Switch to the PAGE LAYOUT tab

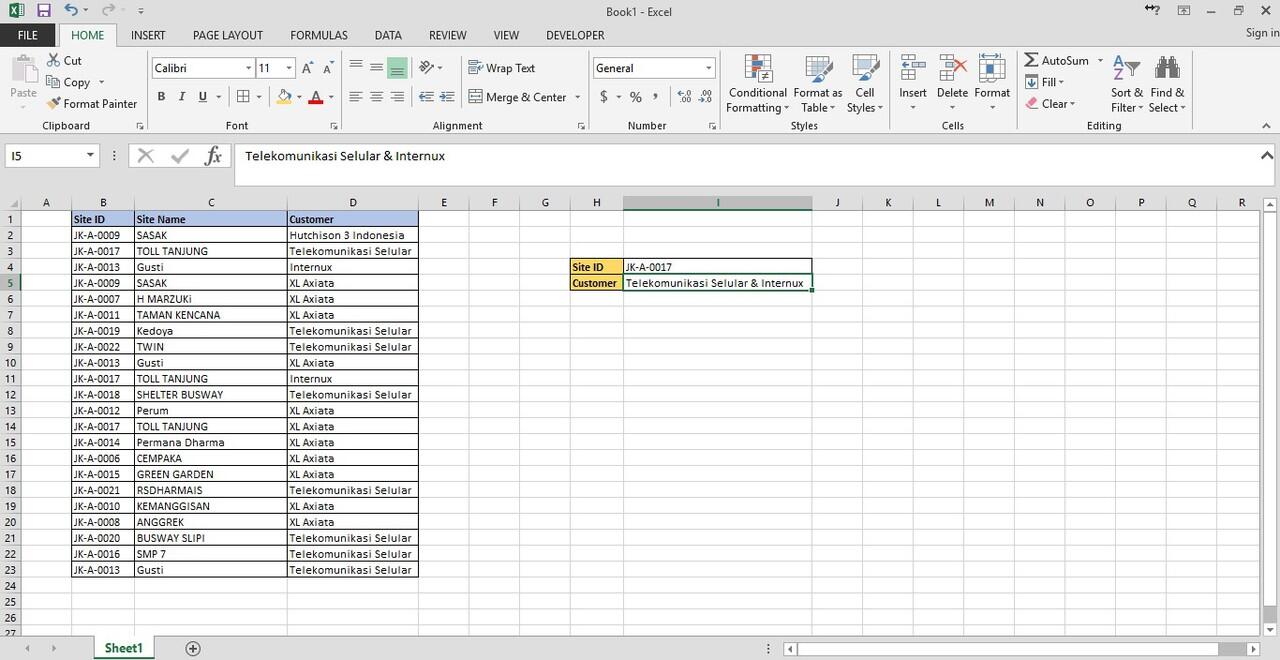(228, 35)
